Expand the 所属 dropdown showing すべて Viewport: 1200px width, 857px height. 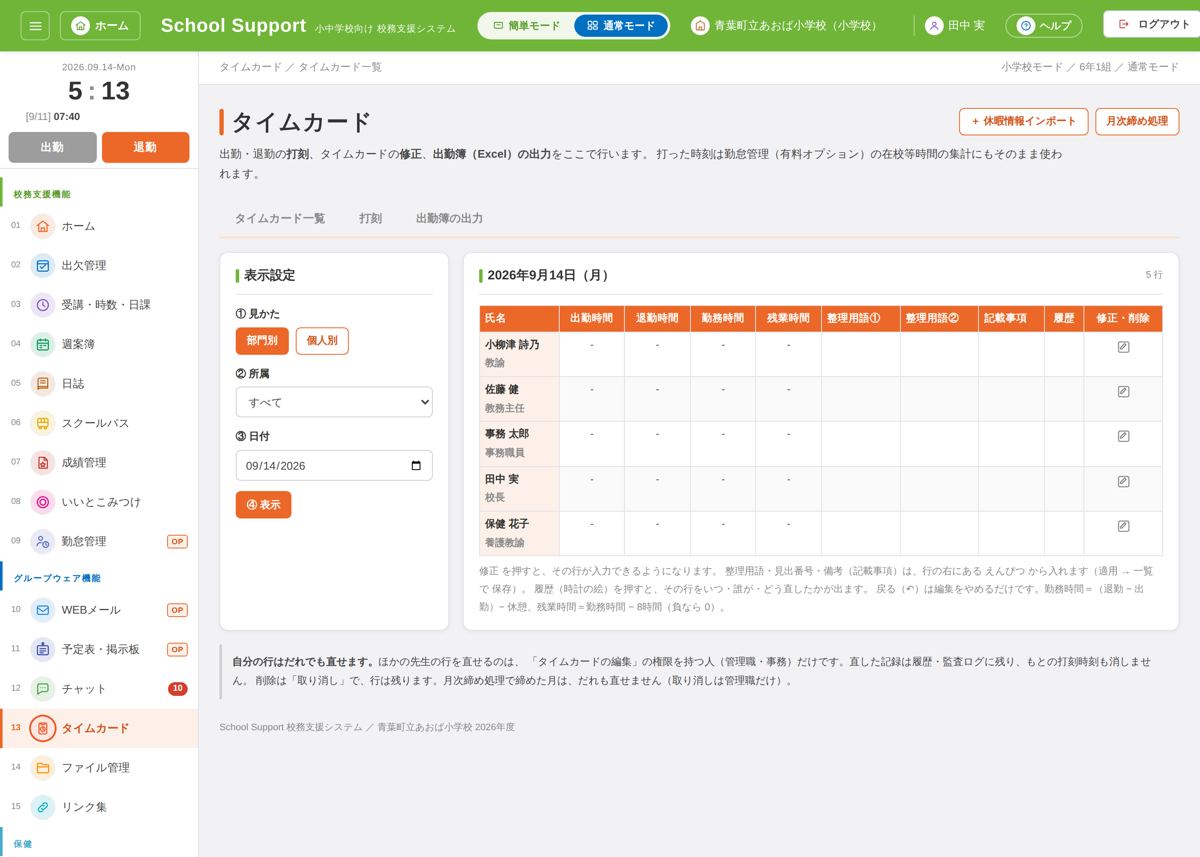pos(334,402)
